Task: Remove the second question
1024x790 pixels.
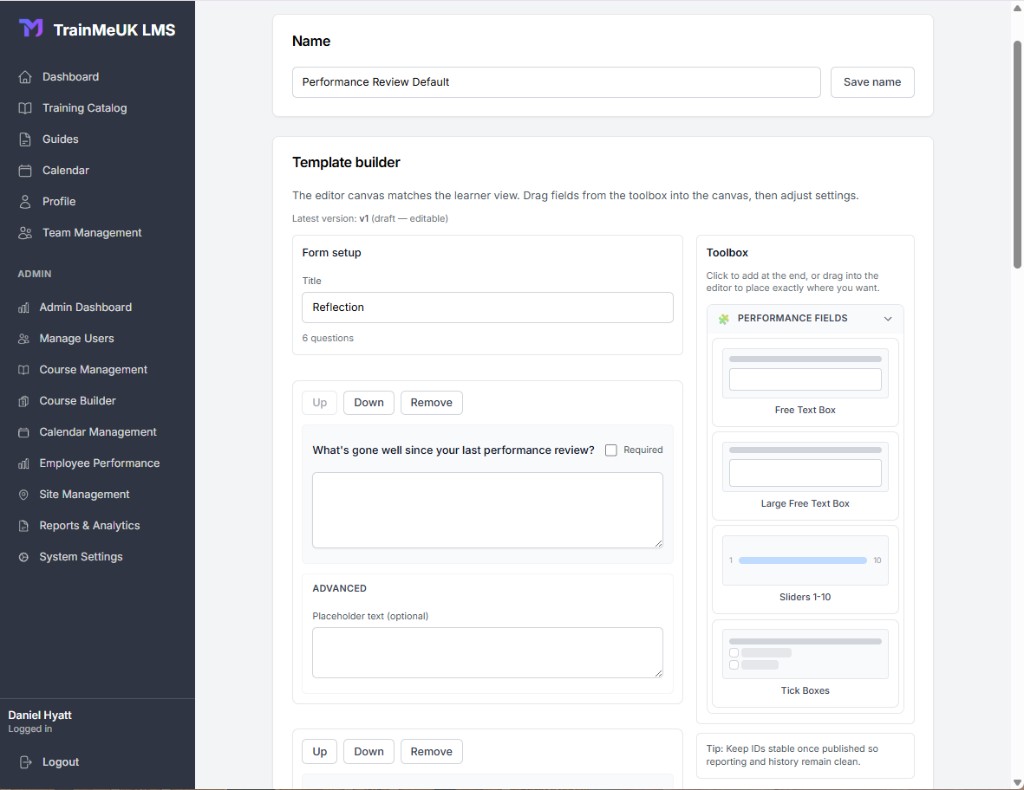Action: pyautogui.click(x=431, y=751)
